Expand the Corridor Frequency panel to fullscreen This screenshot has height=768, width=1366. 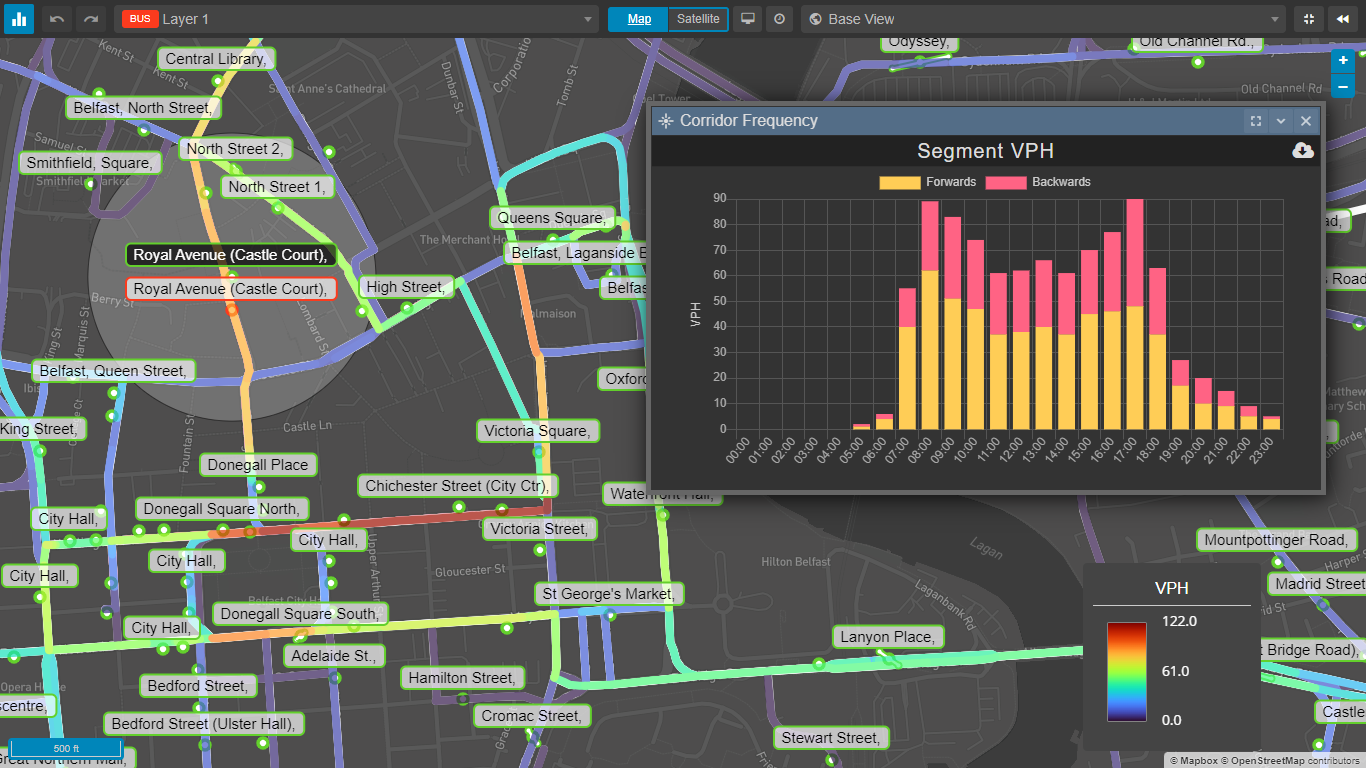1255,121
